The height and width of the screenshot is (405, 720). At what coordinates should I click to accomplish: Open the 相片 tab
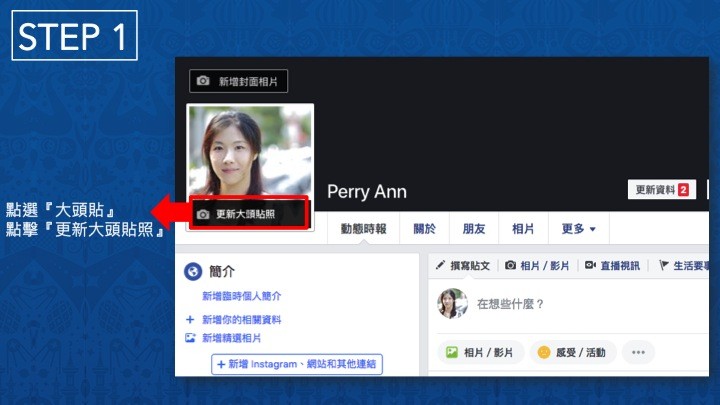click(x=523, y=229)
